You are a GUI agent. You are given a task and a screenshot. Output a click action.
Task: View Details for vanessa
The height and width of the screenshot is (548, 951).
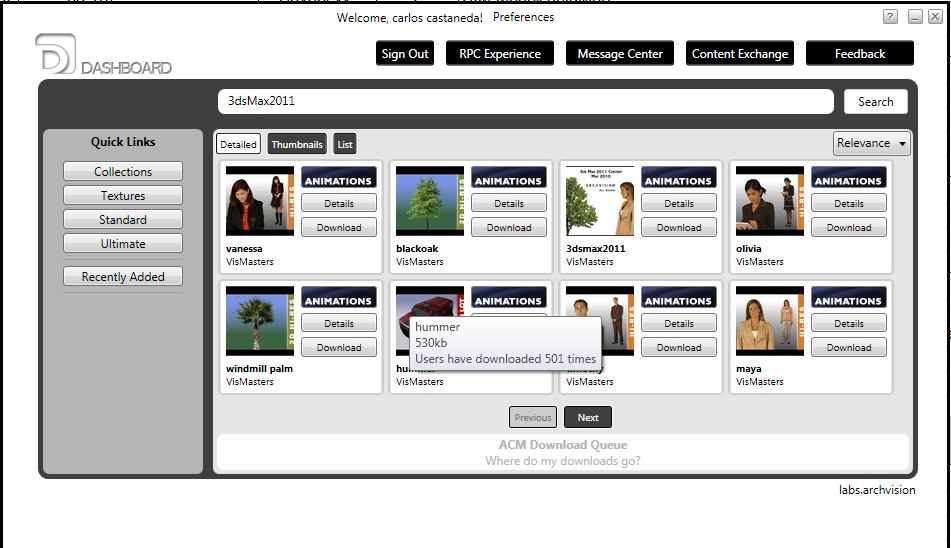[x=338, y=203]
